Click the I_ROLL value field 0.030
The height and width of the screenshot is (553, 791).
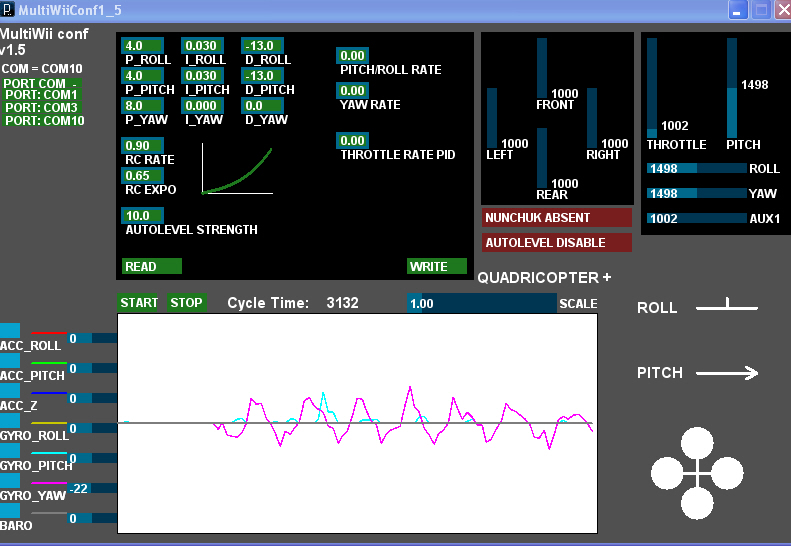(202, 45)
